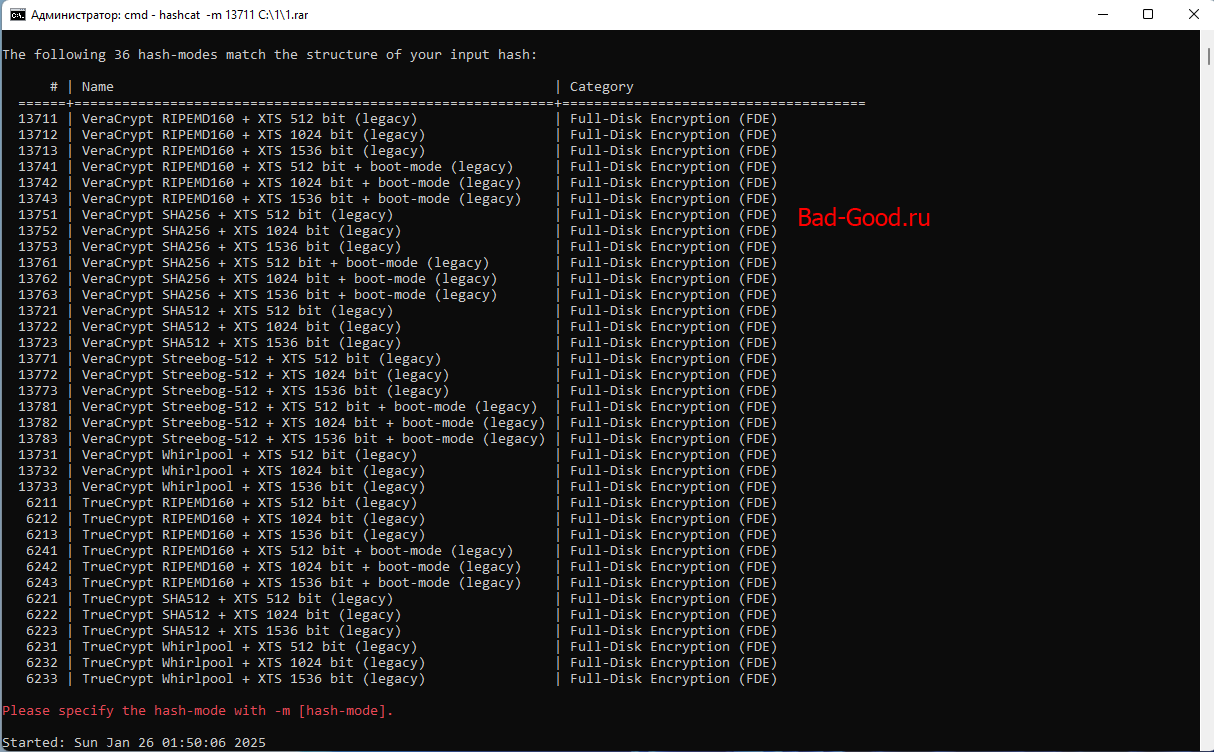Click hash-mode number 13763
This screenshot has height=752, width=1214.
pos(38,295)
